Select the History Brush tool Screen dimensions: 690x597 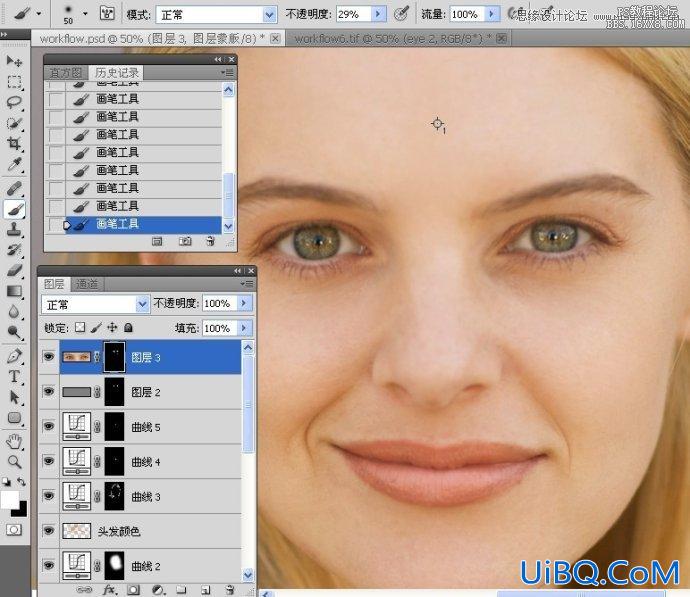click(14, 250)
